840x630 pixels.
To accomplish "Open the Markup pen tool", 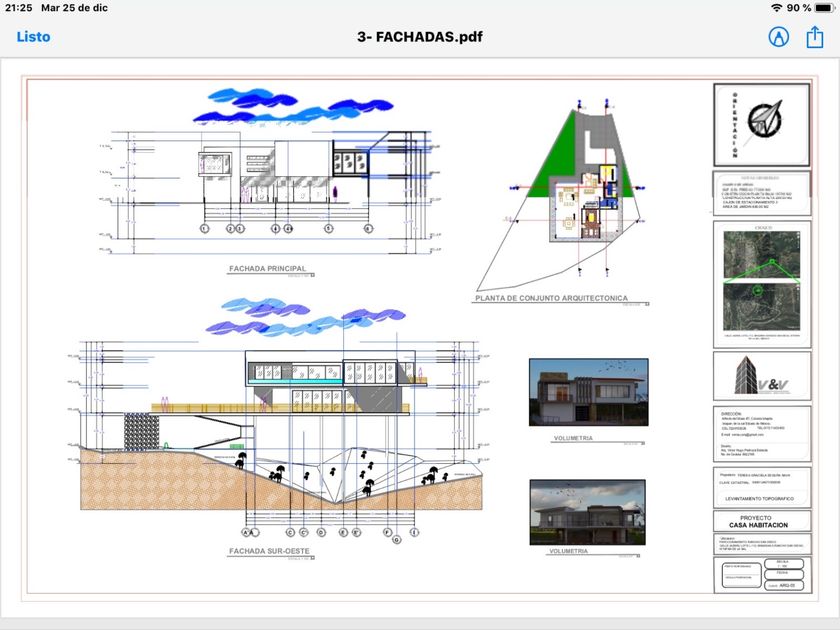I will click(778, 36).
